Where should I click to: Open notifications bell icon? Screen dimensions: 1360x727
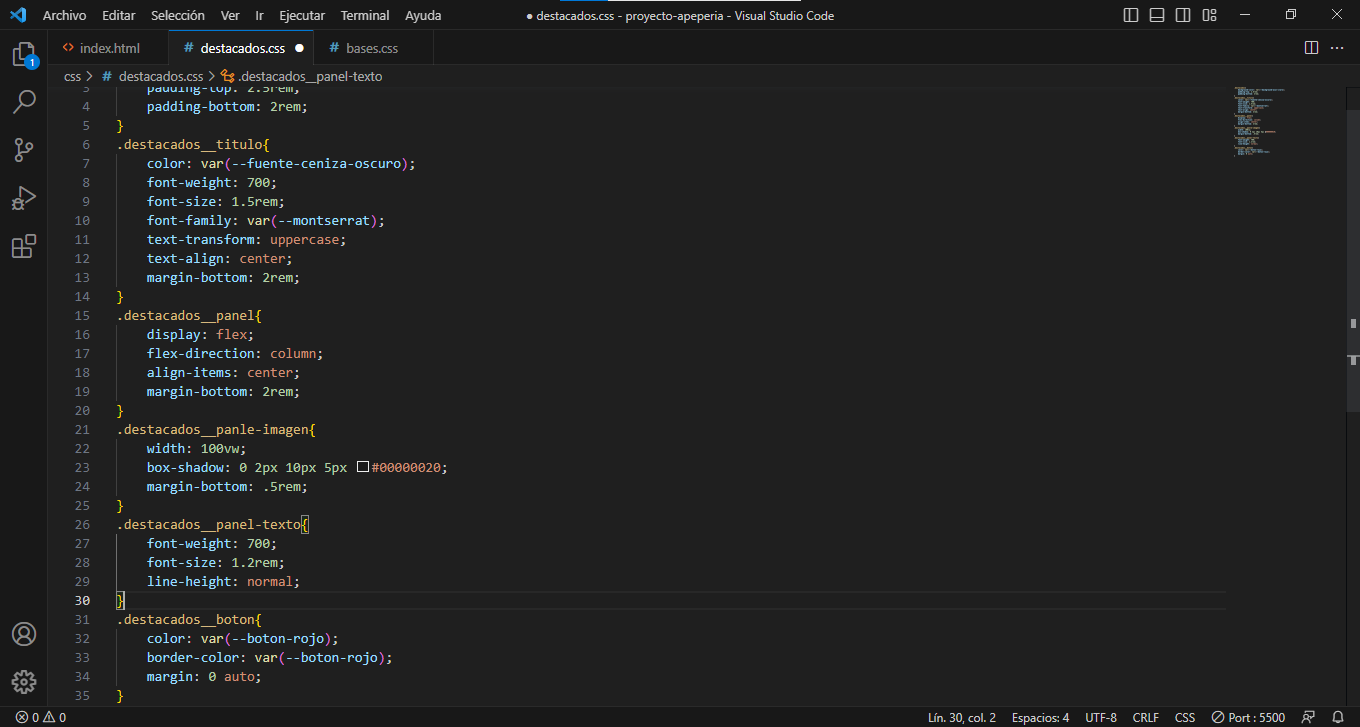pos(1338,717)
